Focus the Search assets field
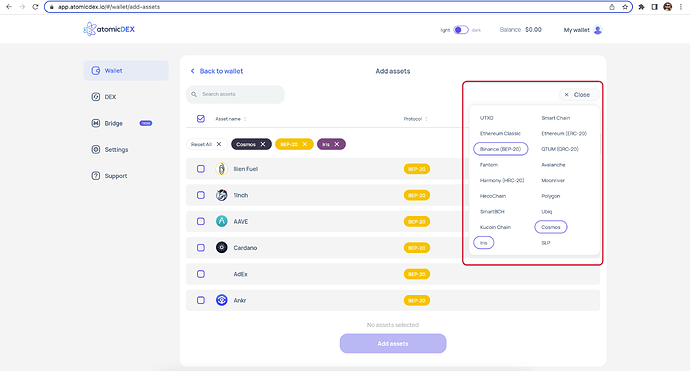The width and height of the screenshot is (690, 371). [235, 94]
